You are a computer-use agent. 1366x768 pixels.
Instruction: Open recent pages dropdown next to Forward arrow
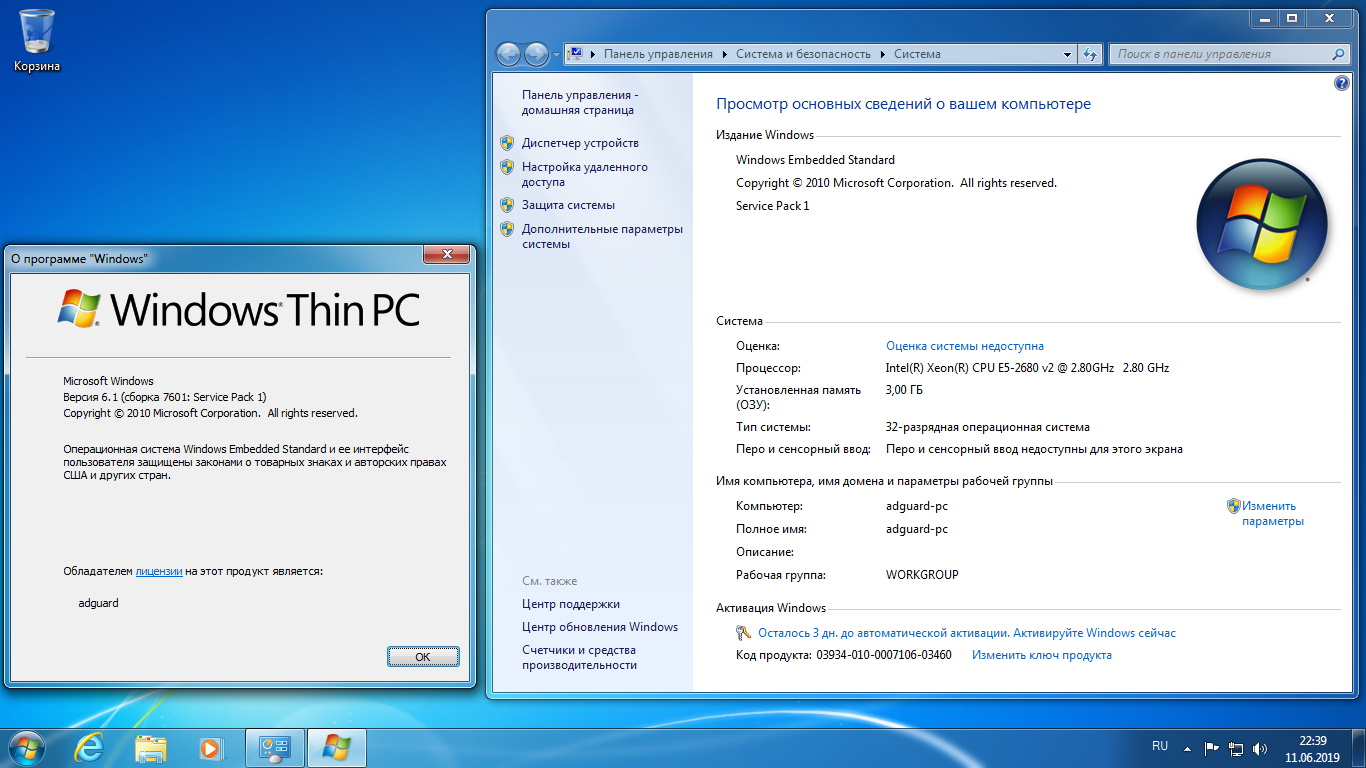pyautogui.click(x=556, y=55)
